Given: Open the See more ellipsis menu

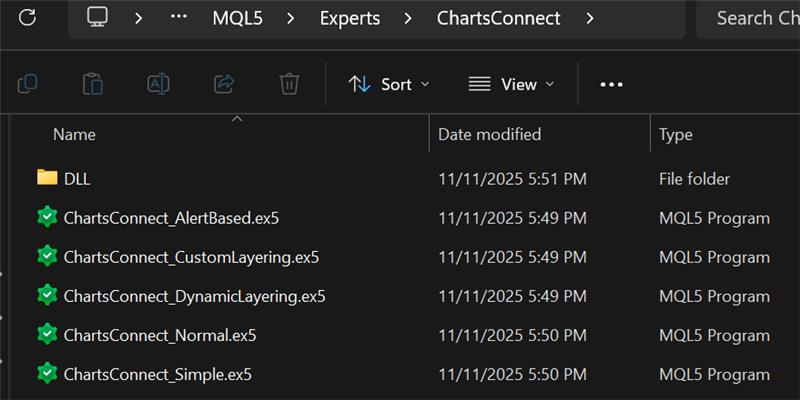Looking at the screenshot, I should click(611, 84).
